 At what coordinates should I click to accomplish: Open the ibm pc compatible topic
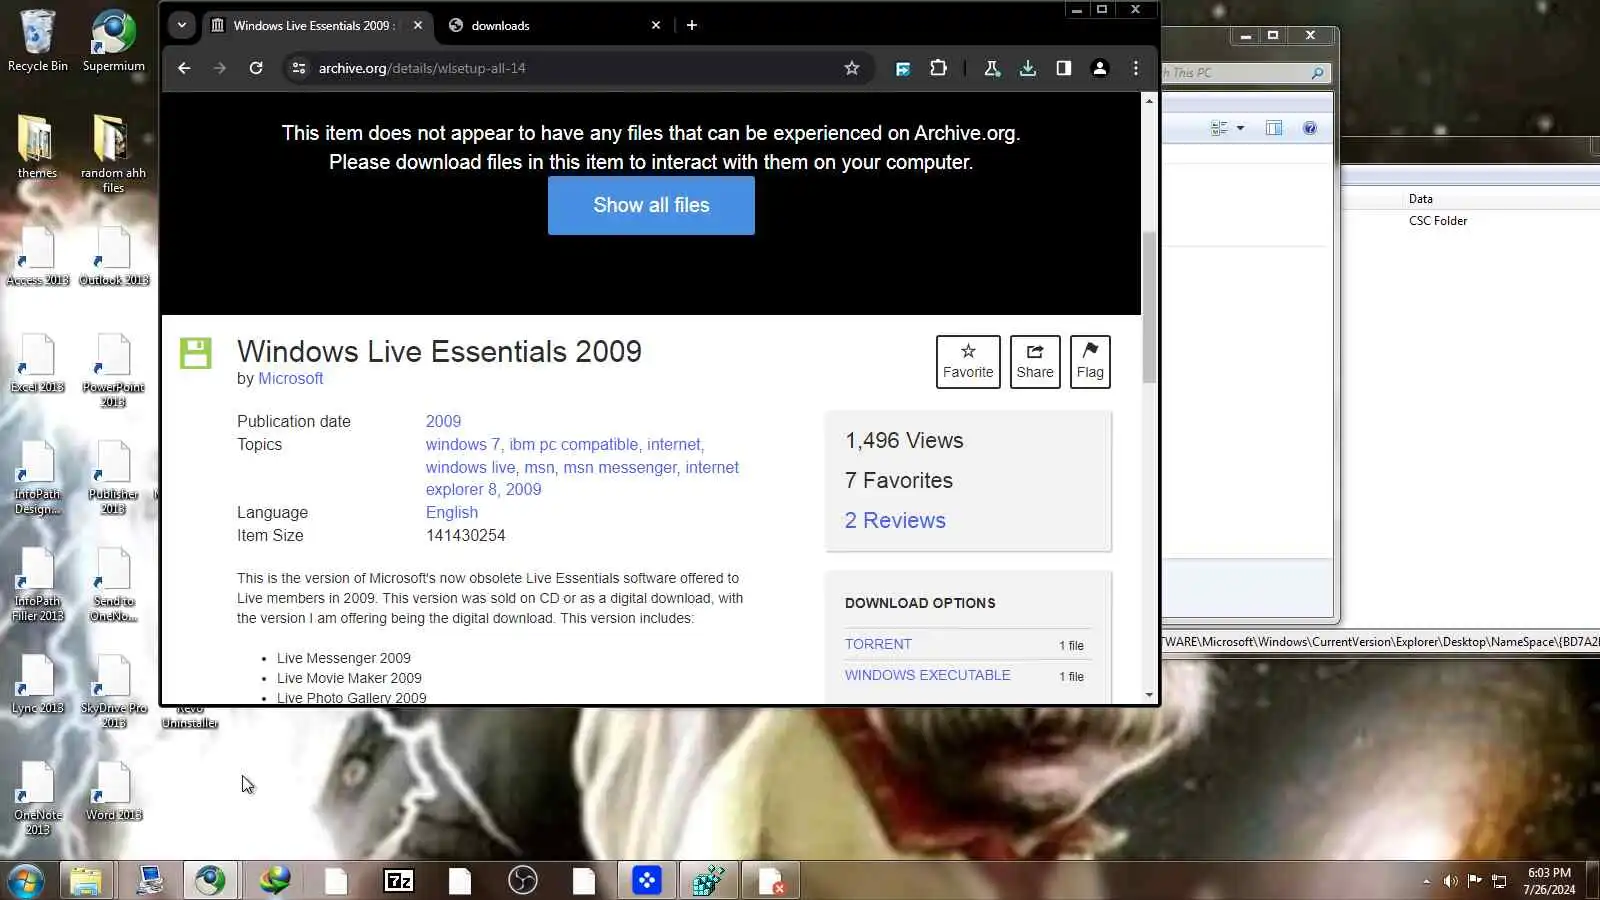click(x=574, y=445)
